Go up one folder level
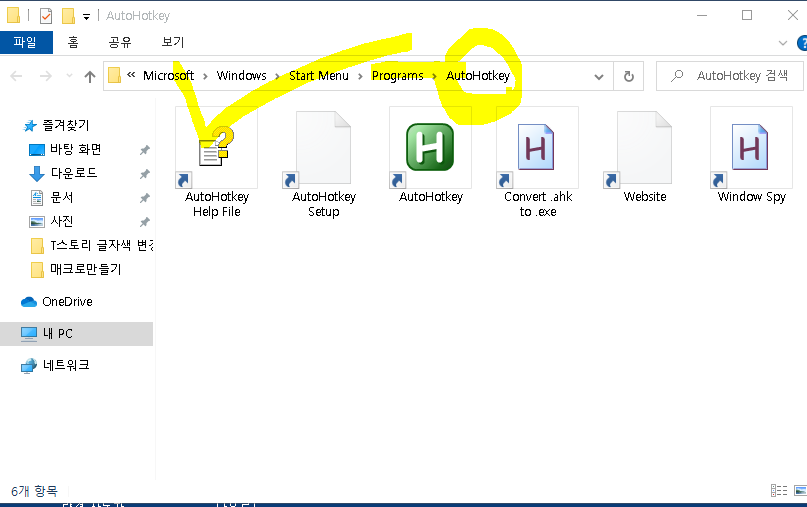Image resolution: width=807 pixels, height=507 pixels. [90, 77]
